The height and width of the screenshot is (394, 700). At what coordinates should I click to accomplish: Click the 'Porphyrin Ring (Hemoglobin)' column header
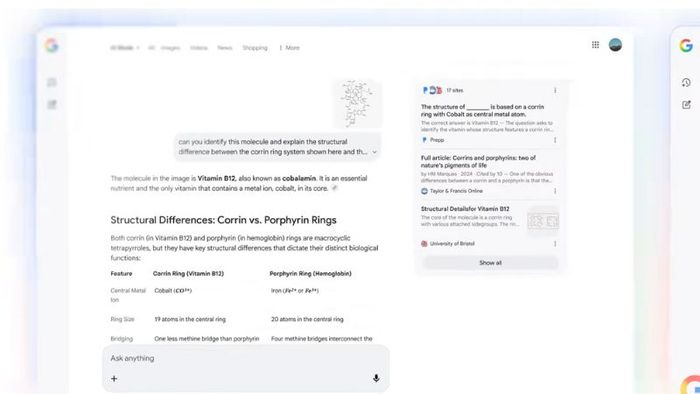(x=310, y=274)
